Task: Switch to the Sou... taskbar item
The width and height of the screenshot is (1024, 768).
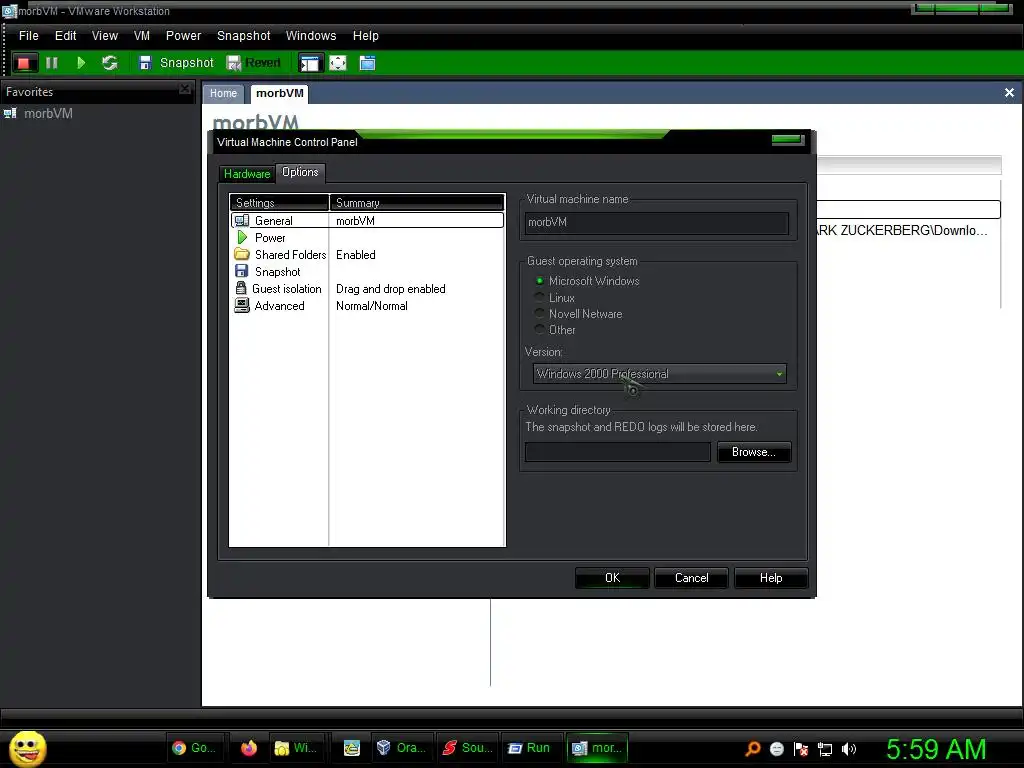Action: [468, 748]
